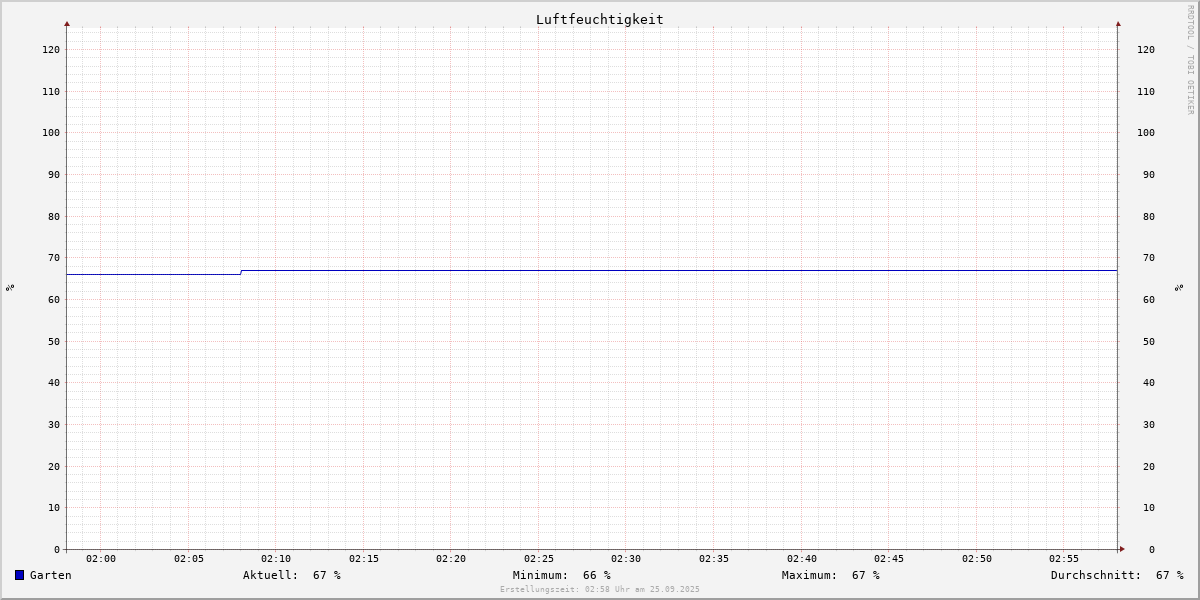Click the 60 label on right axis
The width and height of the screenshot is (1200, 600).
[x=1148, y=299]
